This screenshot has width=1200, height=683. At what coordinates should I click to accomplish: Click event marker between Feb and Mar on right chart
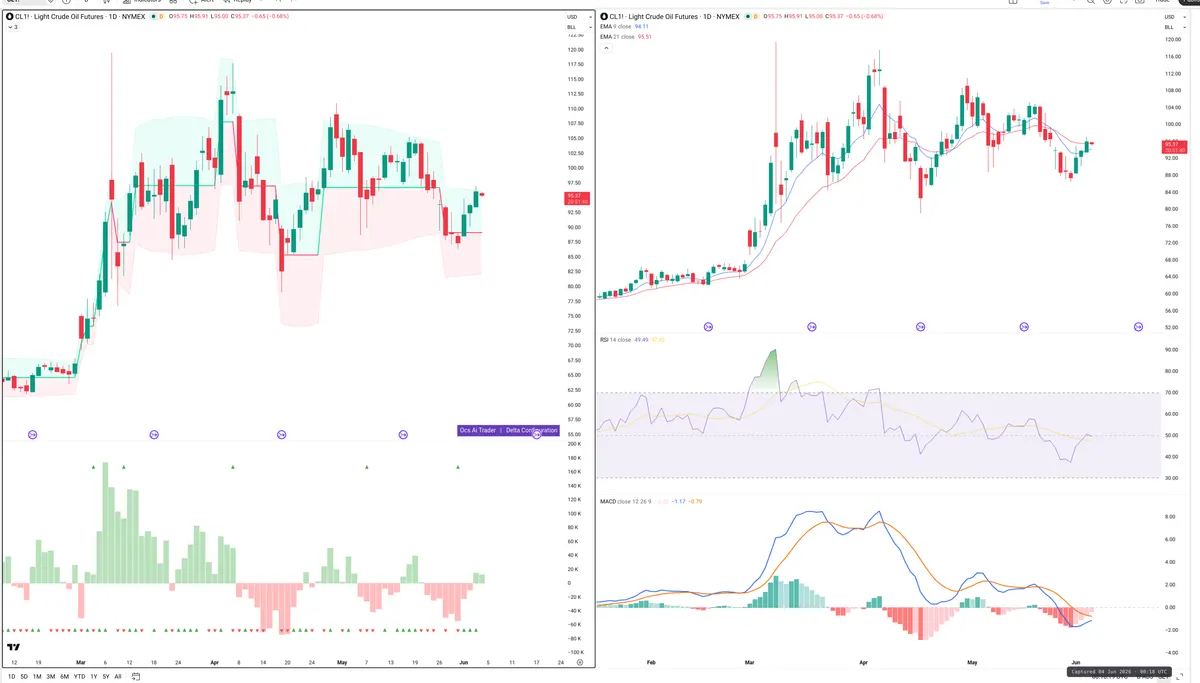pos(708,327)
